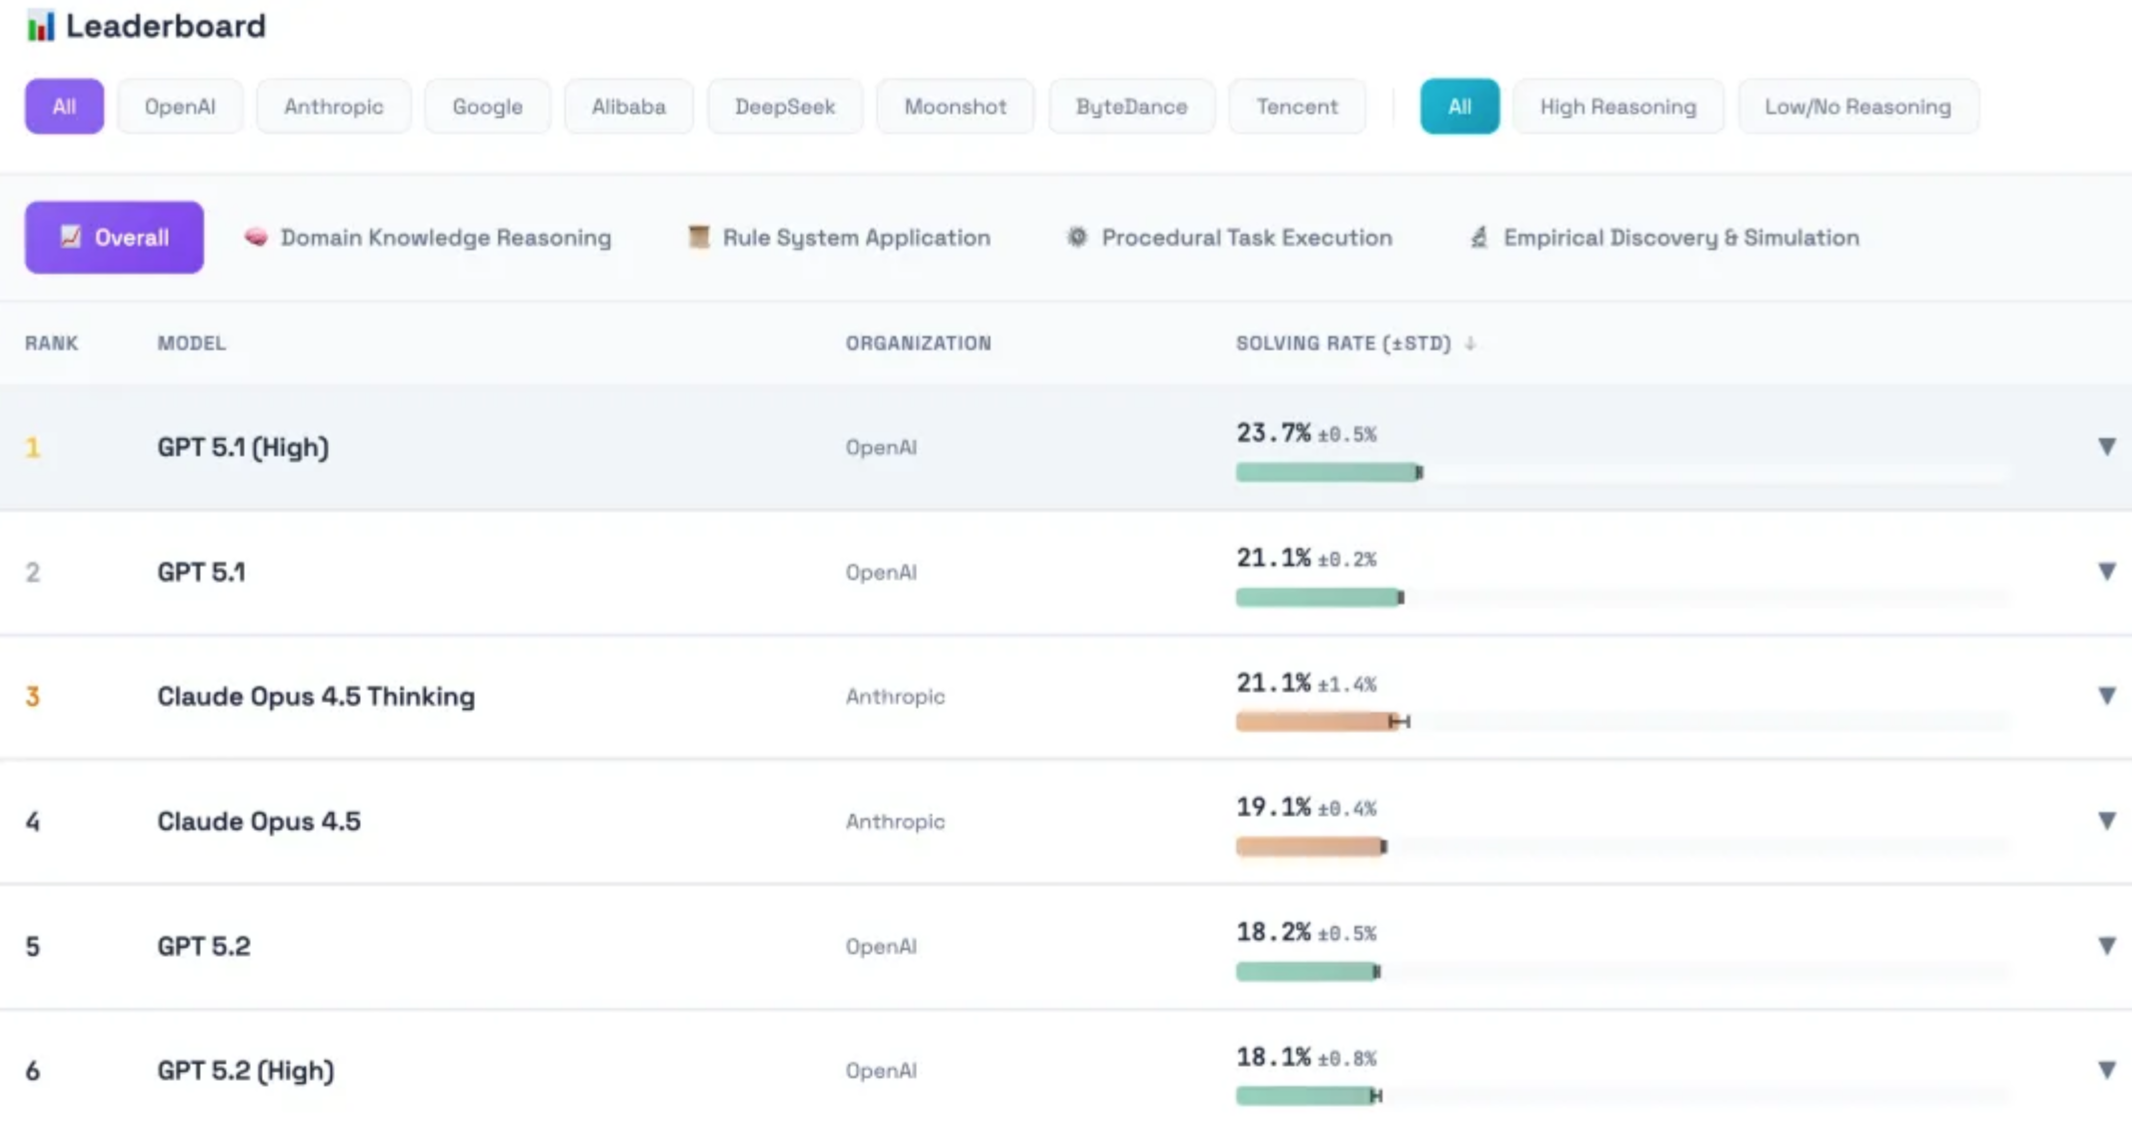Viewport: 2132px width, 1122px height.
Task: Show only High Reasoning models
Action: coord(1617,106)
